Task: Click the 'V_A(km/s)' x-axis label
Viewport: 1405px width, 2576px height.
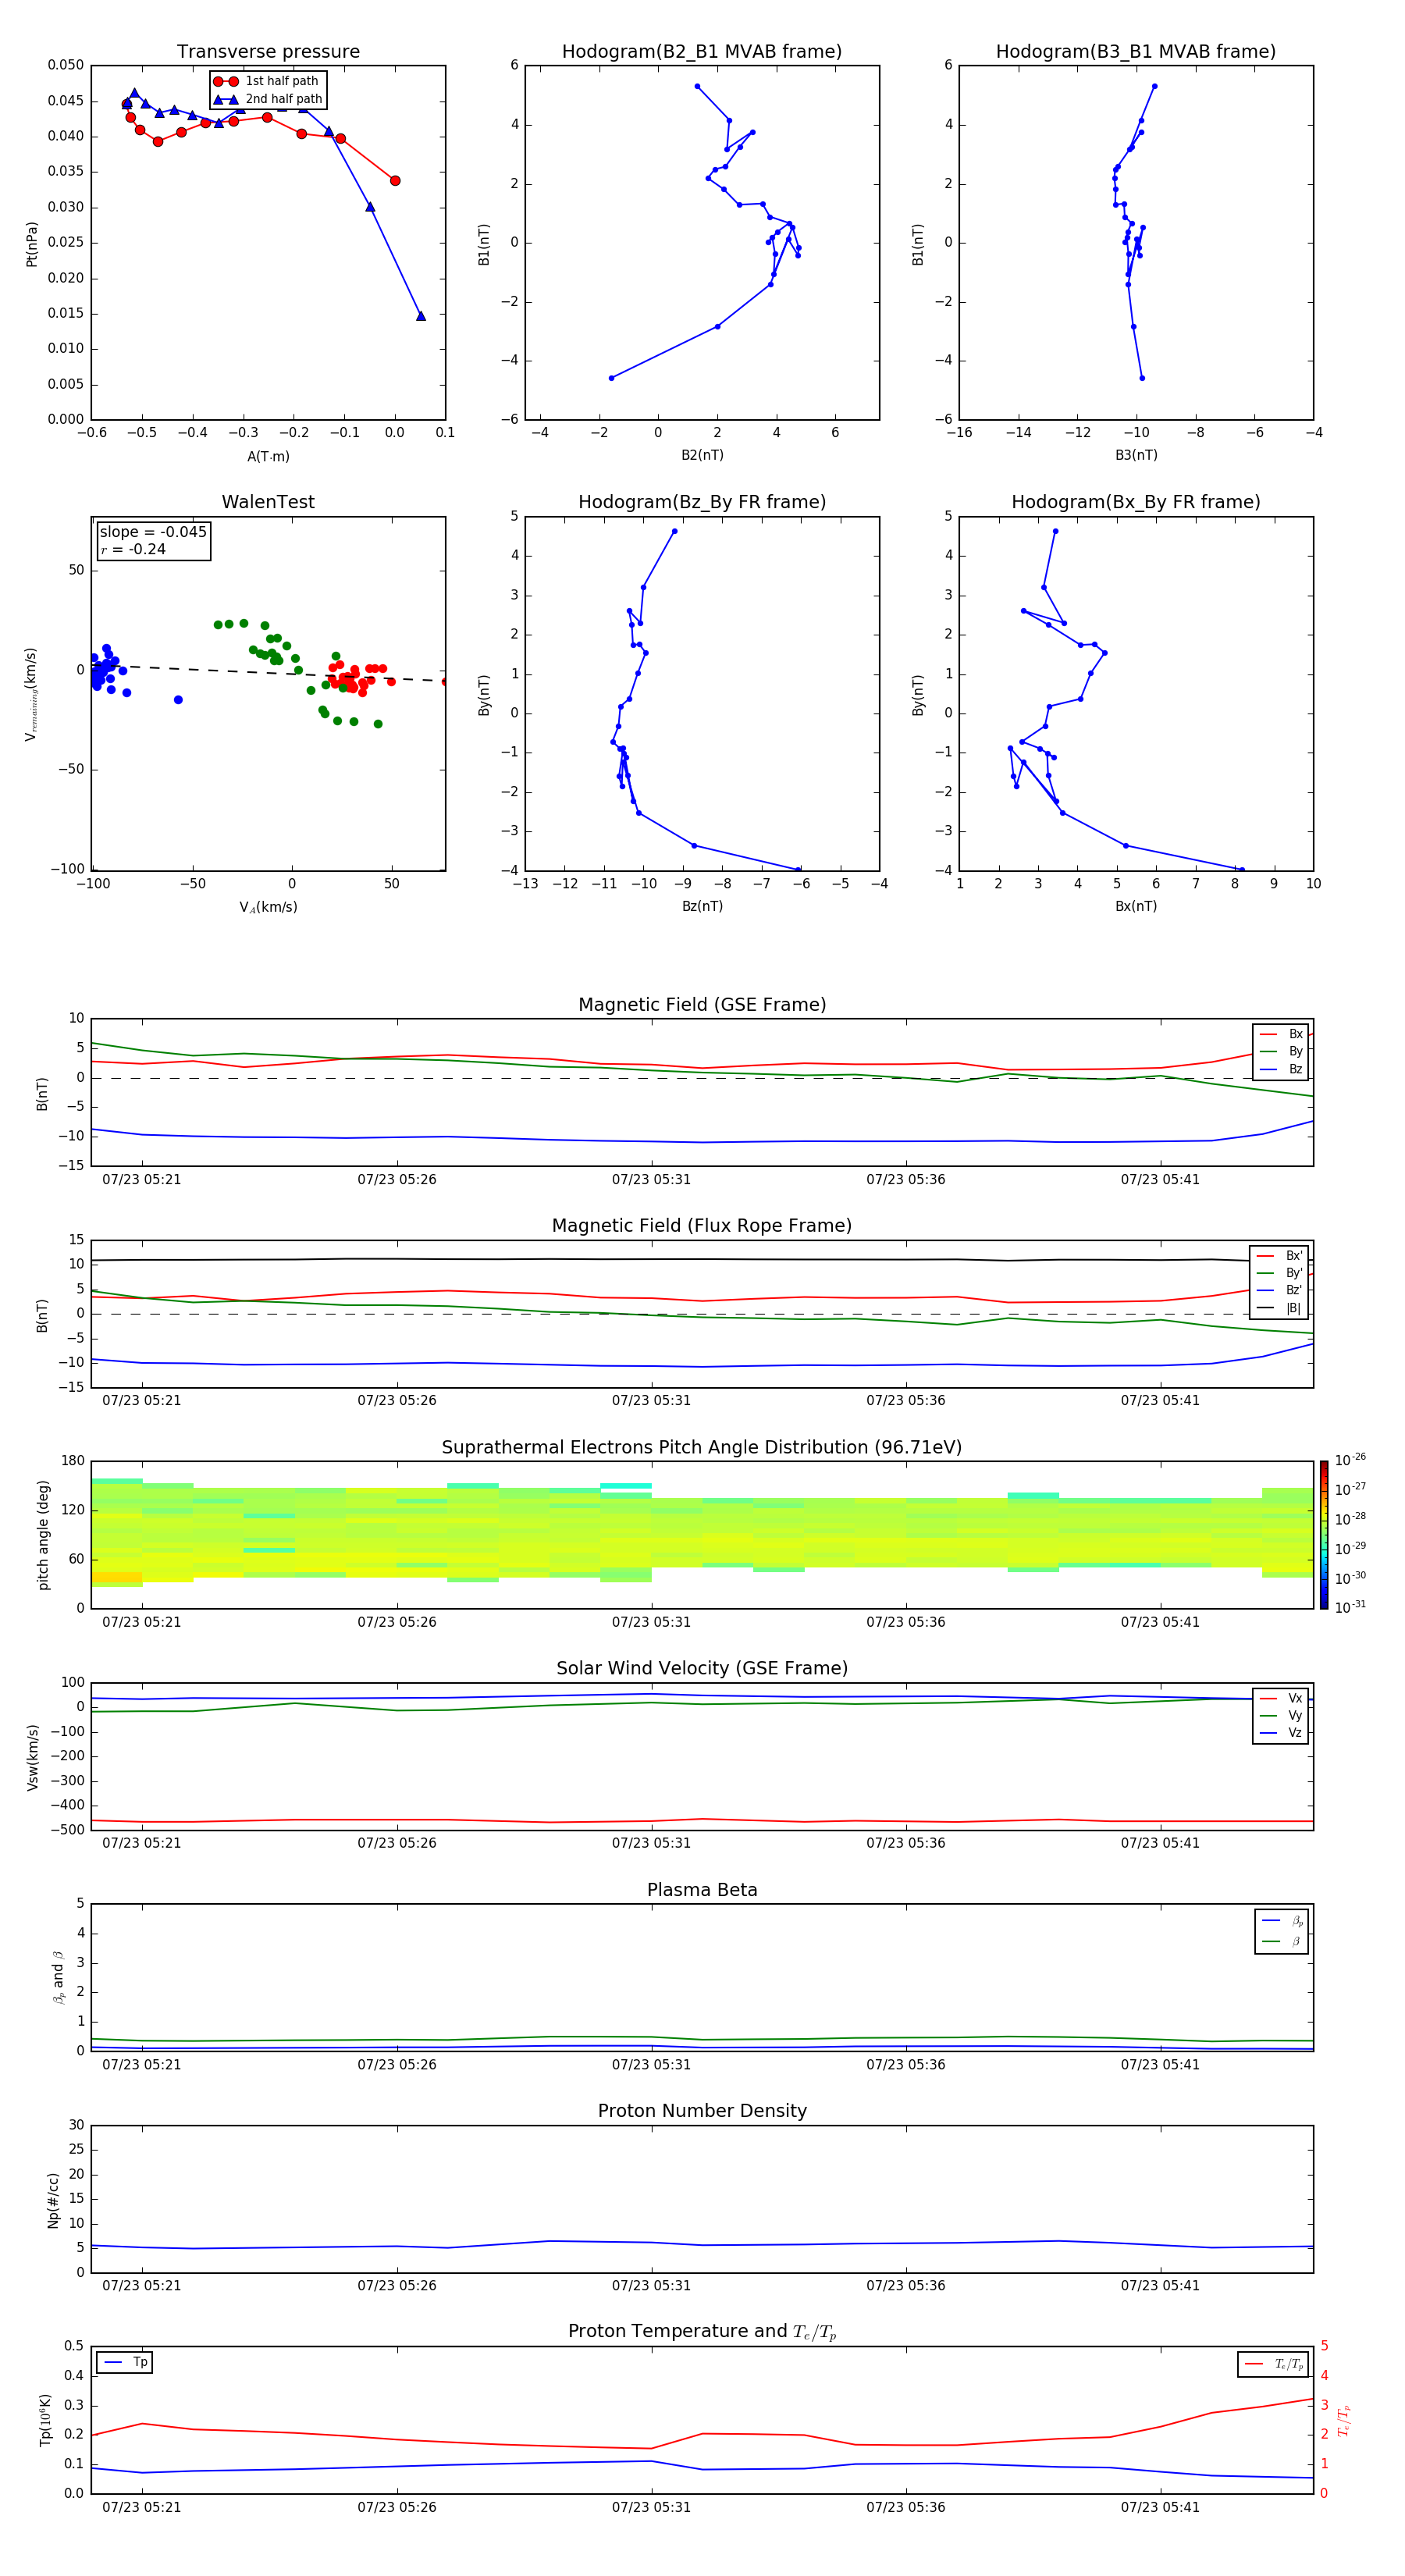Action: (268, 907)
